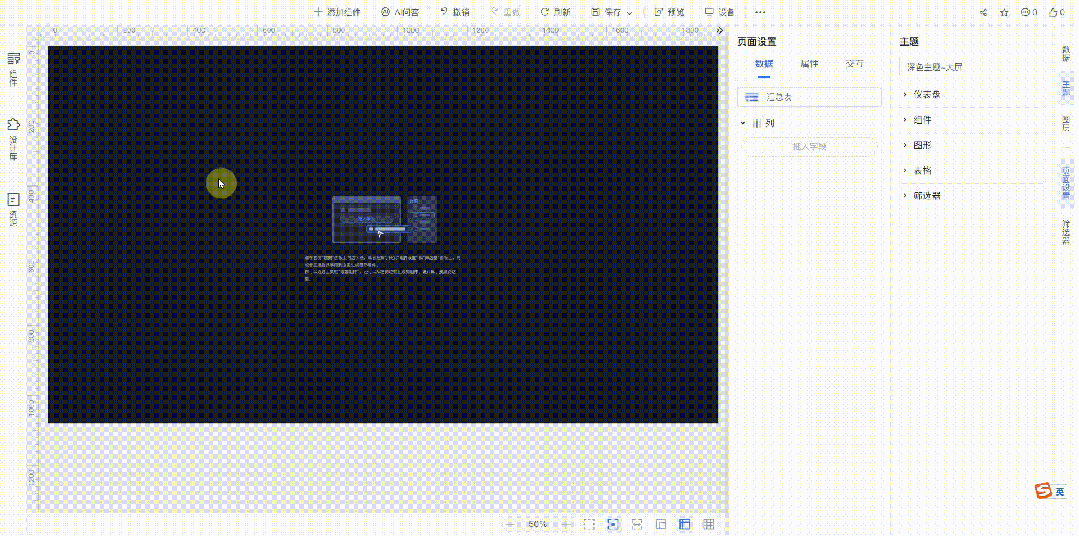Open 组件 panel in left sidebar
The width and height of the screenshot is (1079, 536).
click(x=13, y=68)
